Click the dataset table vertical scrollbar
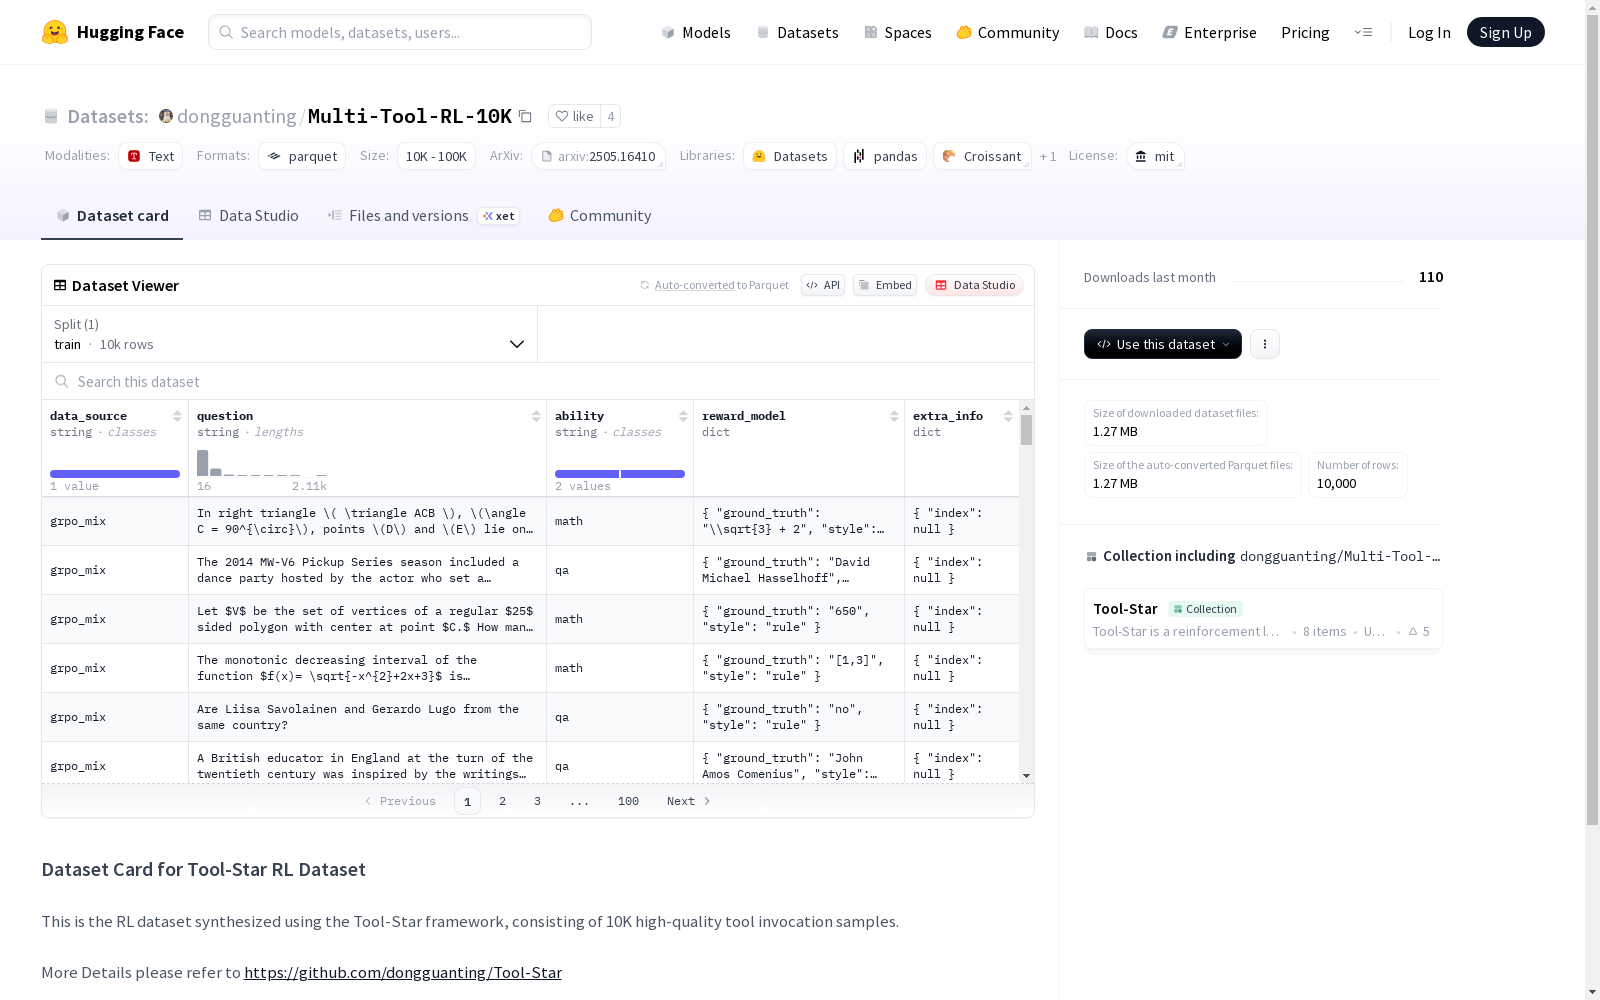Image resolution: width=1600 pixels, height=1000 pixels. 1026,431
